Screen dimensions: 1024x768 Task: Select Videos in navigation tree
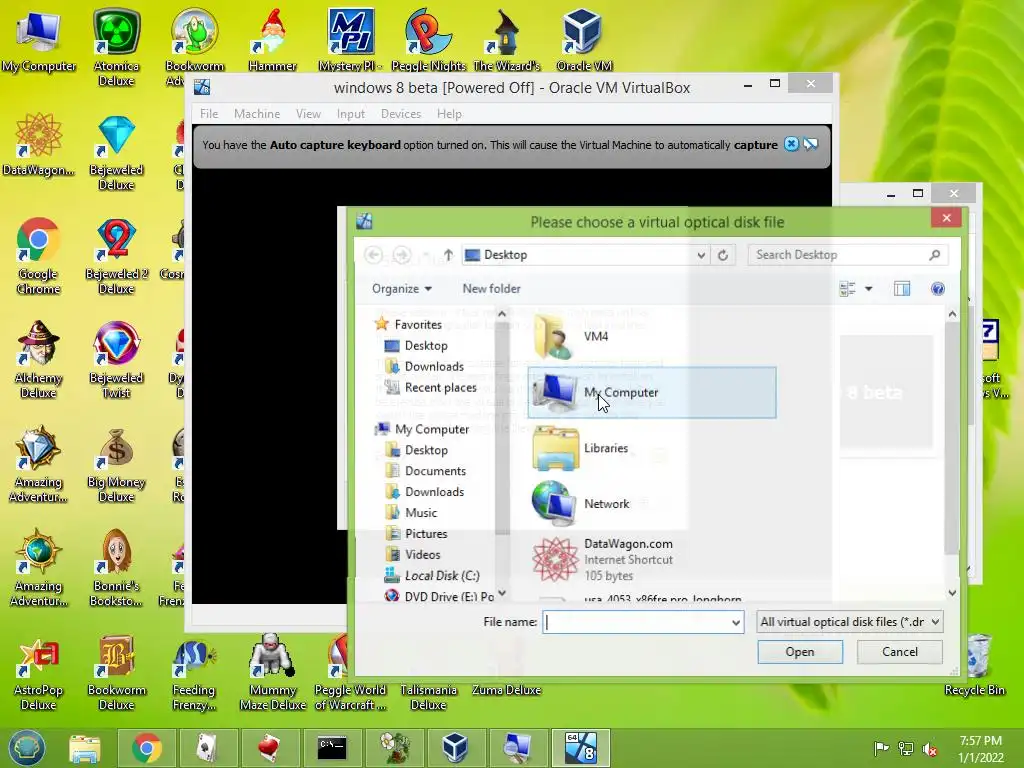(x=423, y=554)
